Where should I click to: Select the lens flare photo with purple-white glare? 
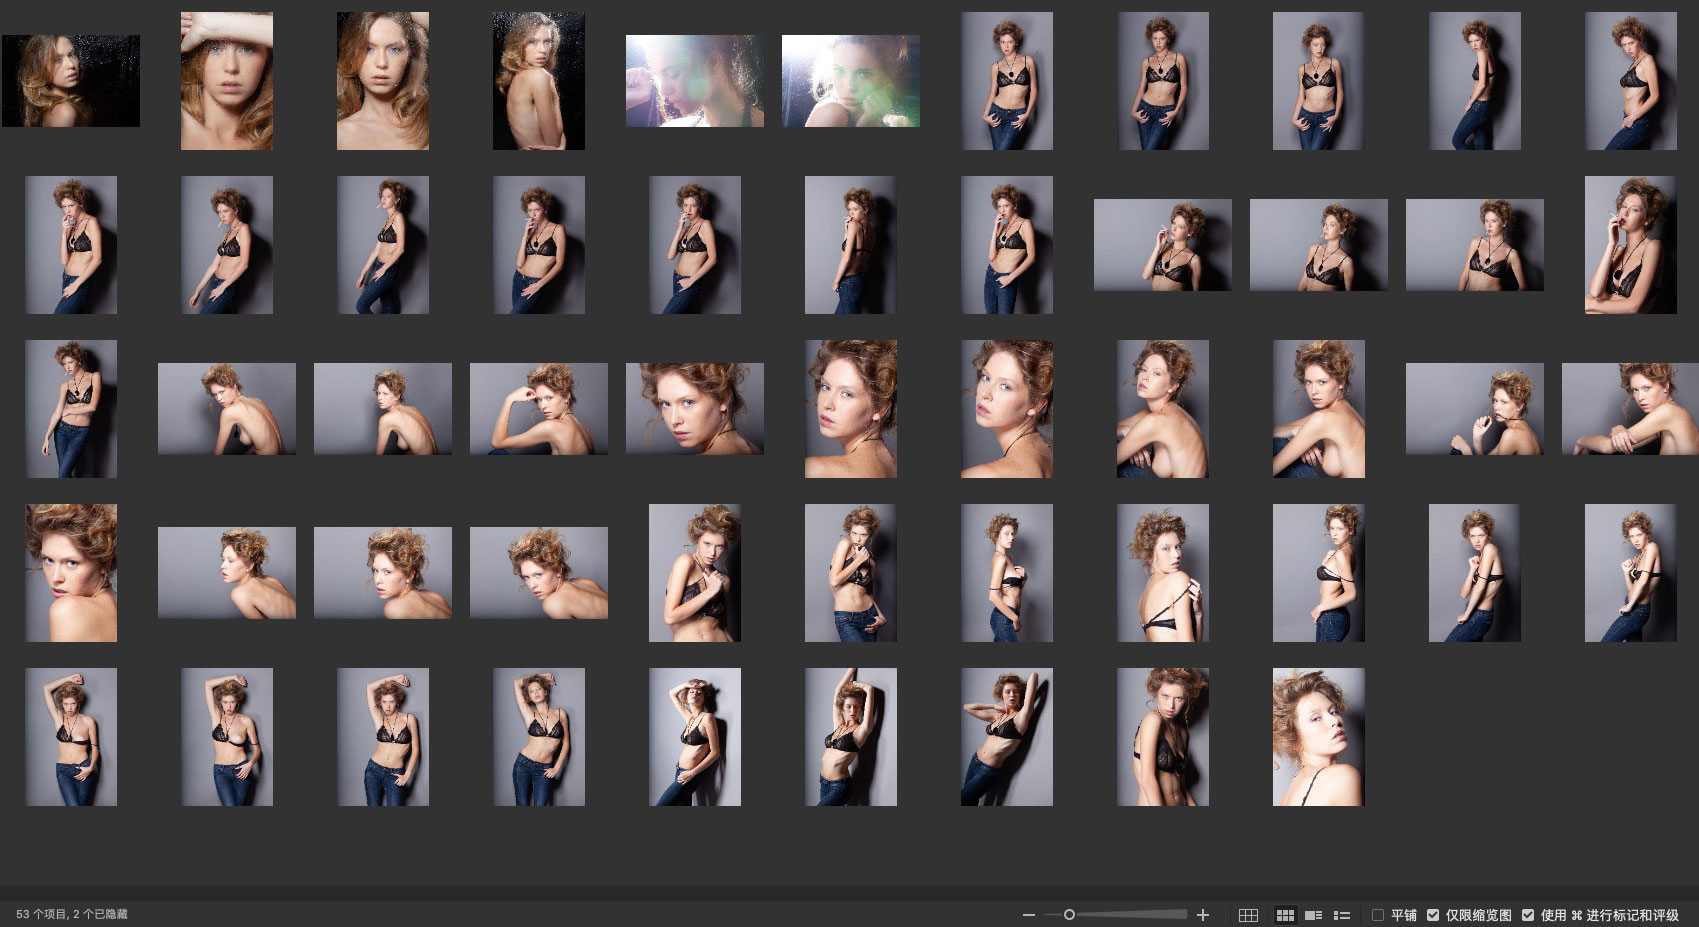point(695,81)
